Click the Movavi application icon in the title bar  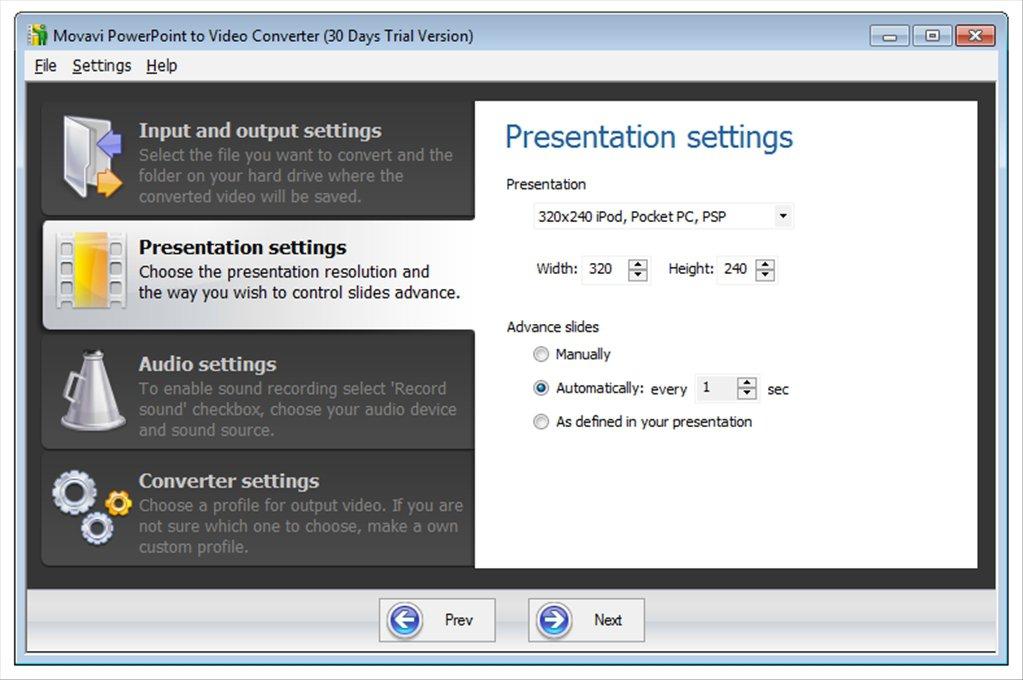[x=38, y=34]
